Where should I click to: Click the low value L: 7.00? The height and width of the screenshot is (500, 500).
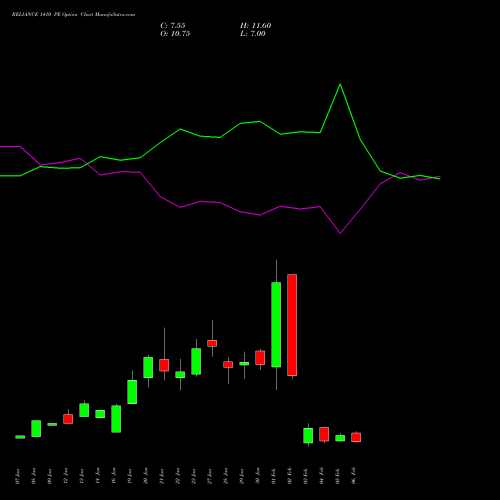click(253, 34)
